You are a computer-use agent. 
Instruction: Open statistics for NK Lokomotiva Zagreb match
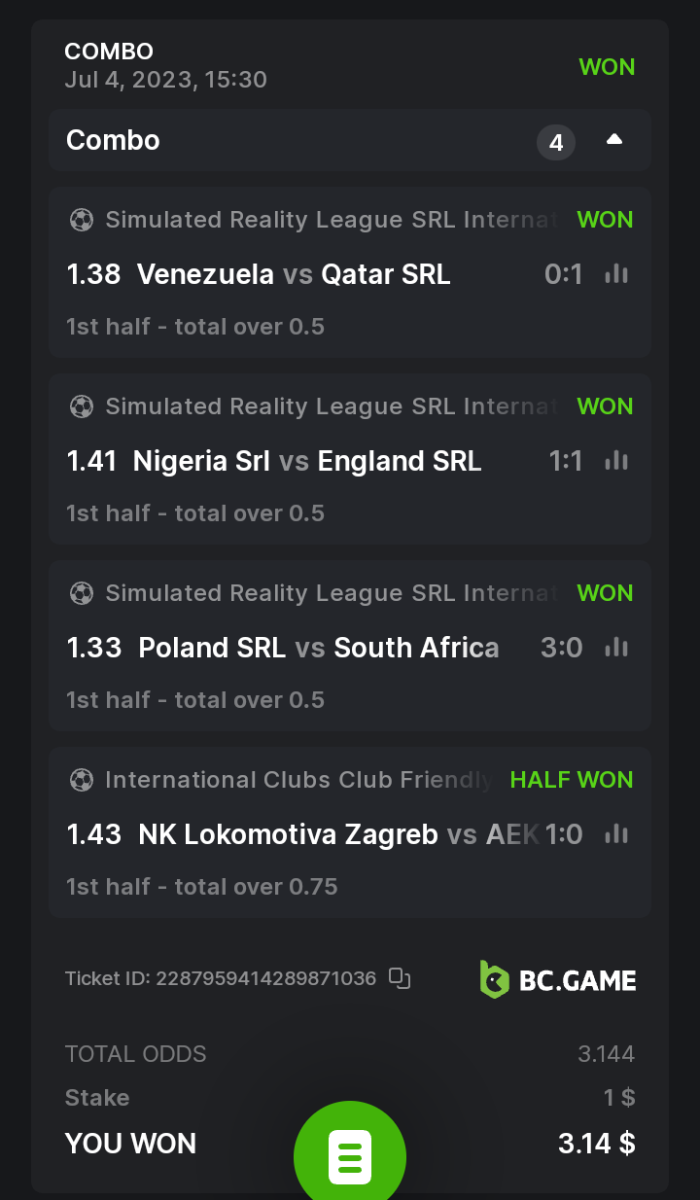click(616, 833)
